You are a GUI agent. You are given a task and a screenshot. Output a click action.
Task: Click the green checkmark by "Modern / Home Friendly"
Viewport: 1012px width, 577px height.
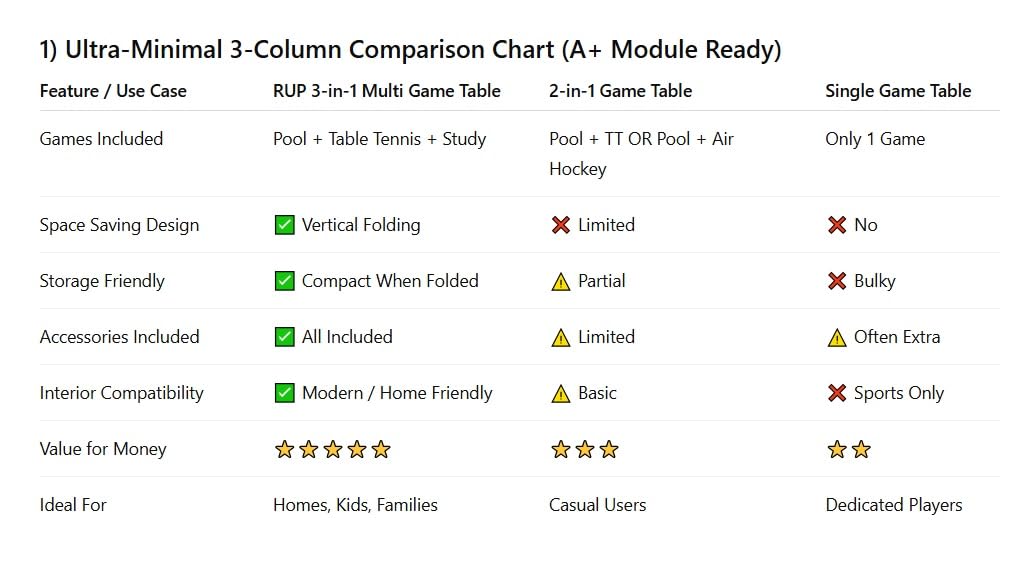pos(284,393)
